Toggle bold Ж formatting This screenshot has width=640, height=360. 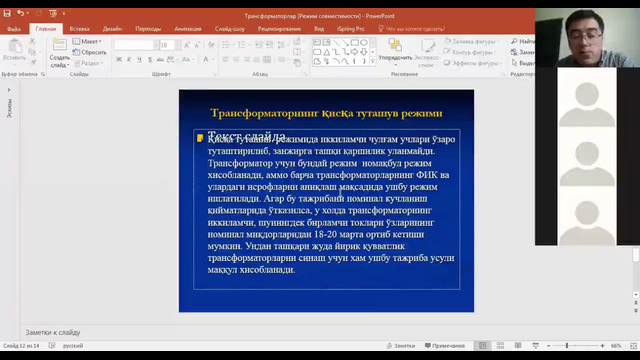click(x=119, y=60)
